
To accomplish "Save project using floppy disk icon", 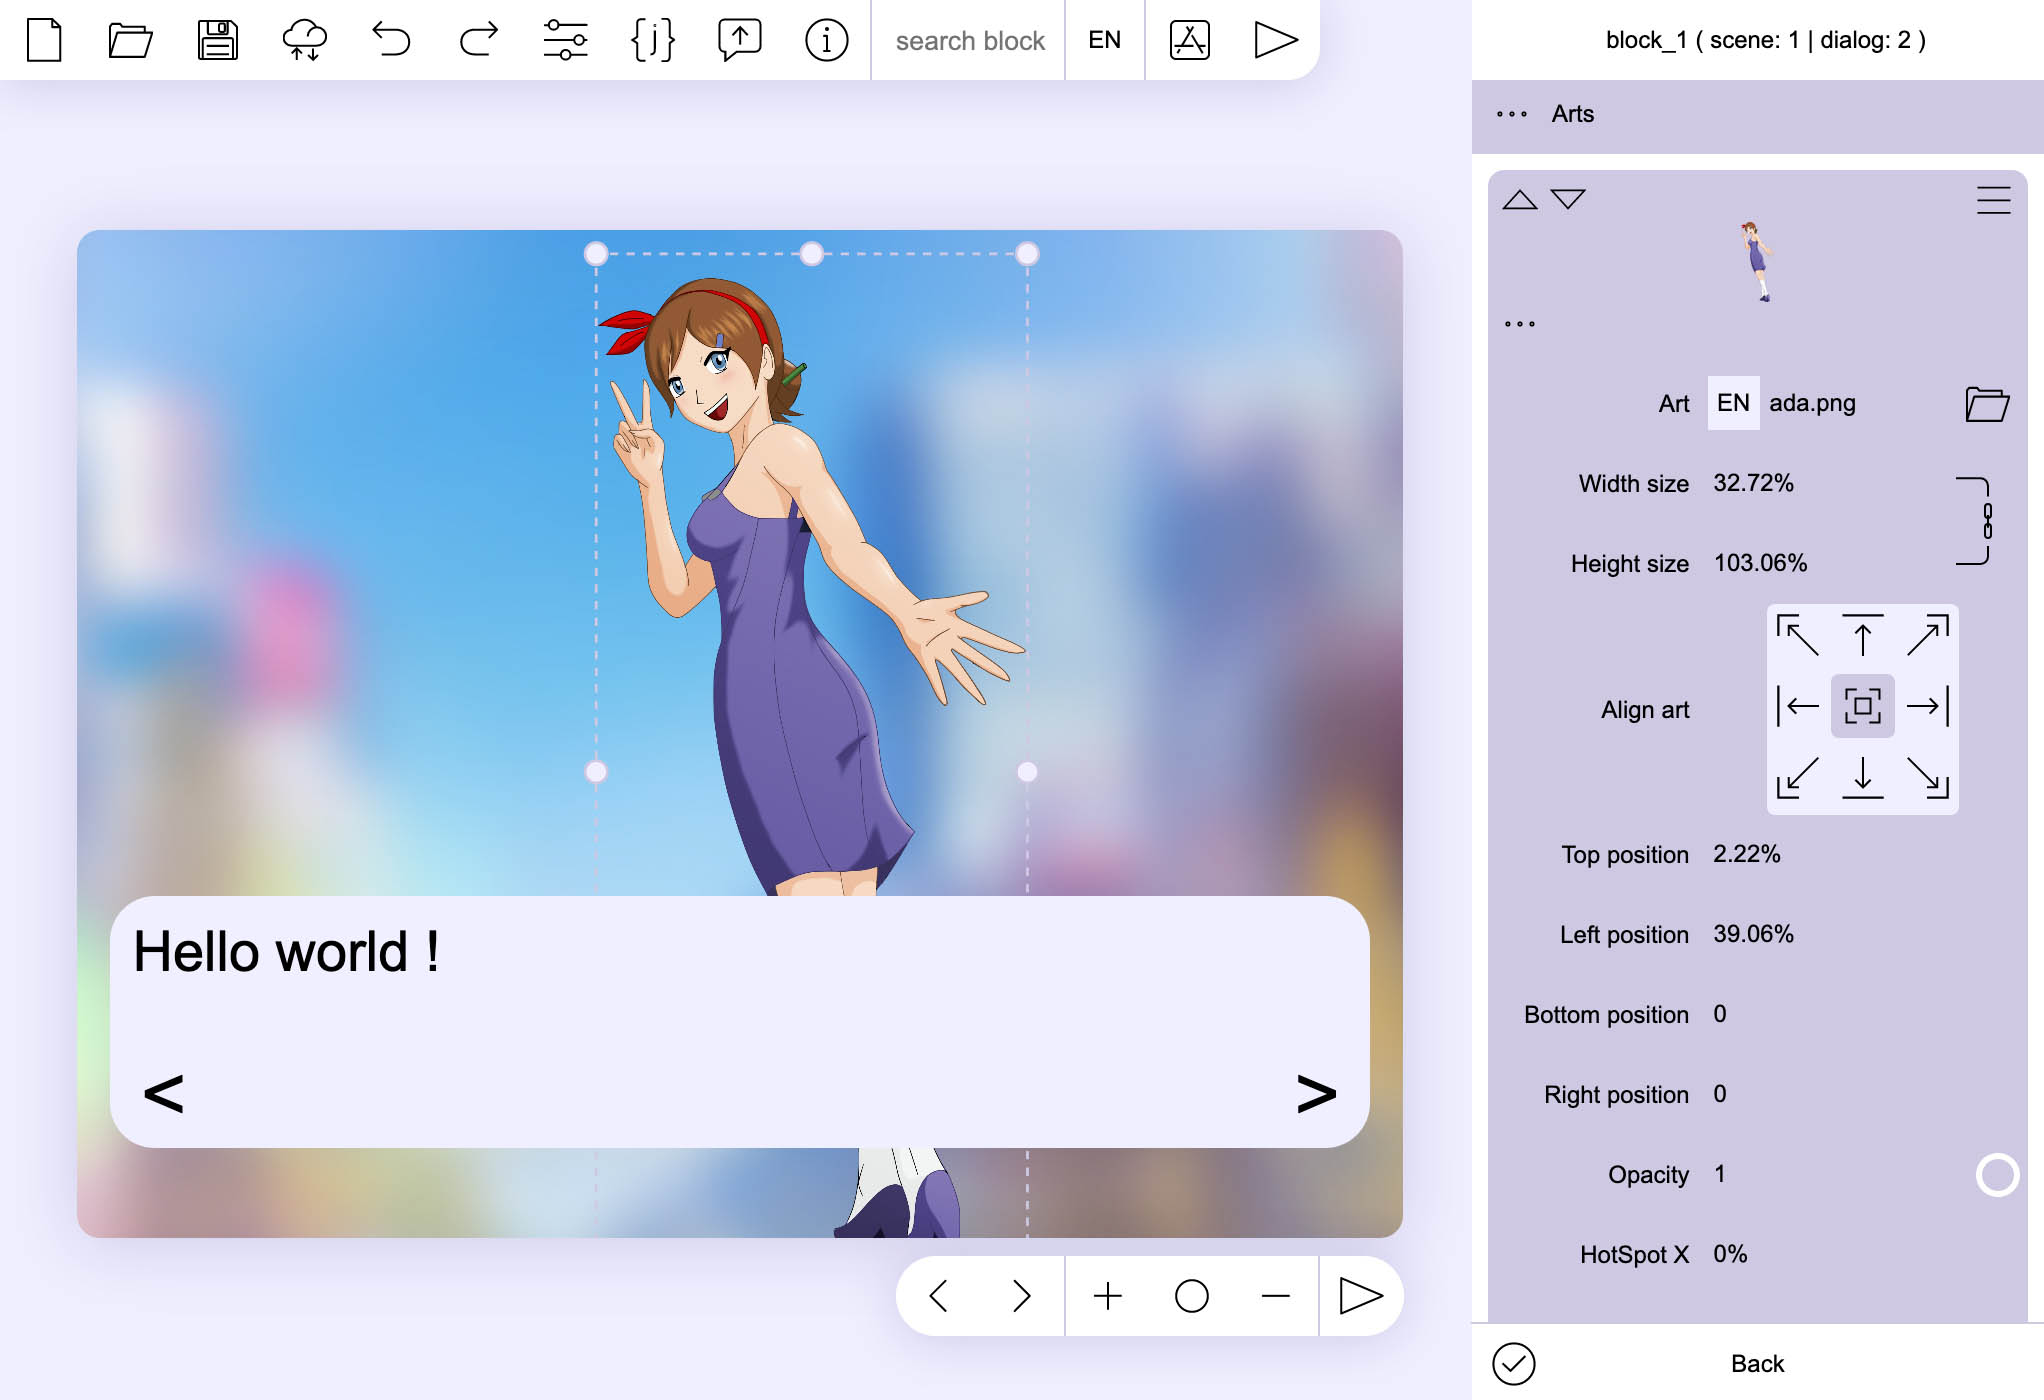I will point(217,40).
